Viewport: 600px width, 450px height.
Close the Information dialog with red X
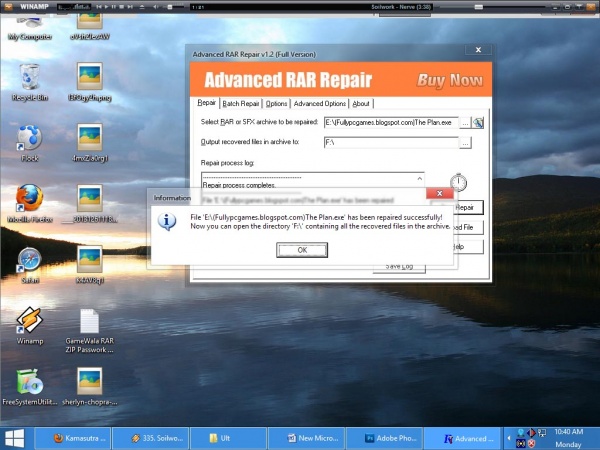(440, 194)
